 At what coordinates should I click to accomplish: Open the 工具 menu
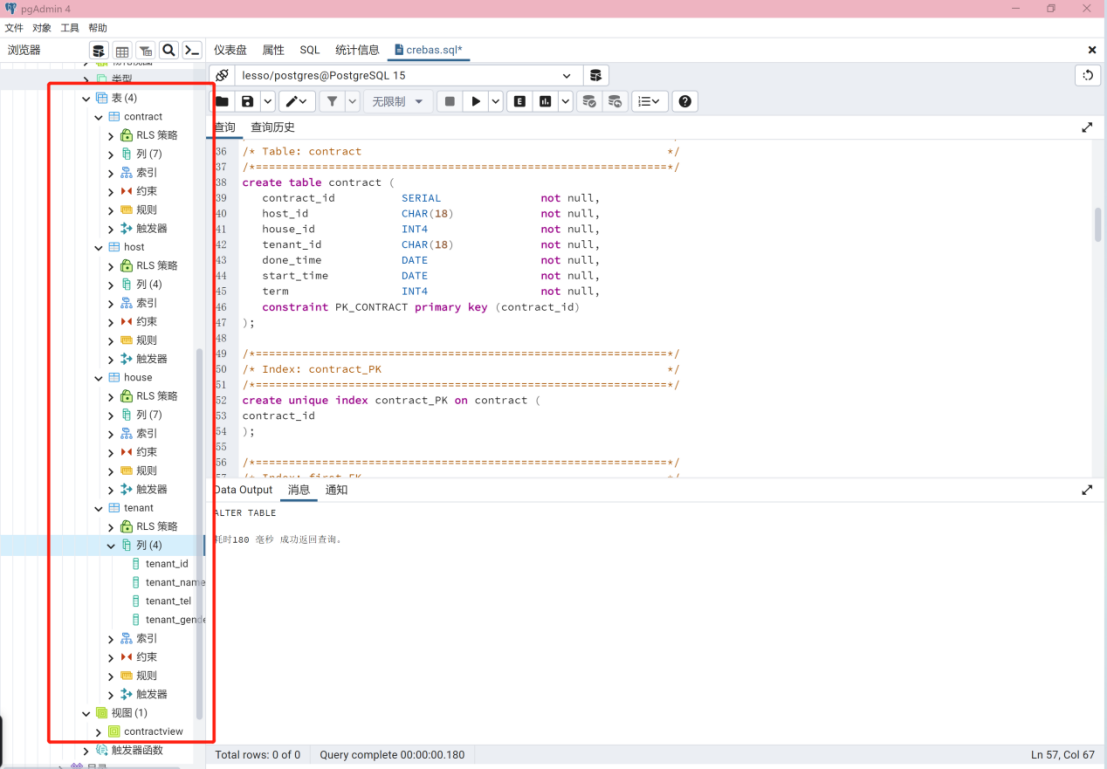(x=70, y=28)
